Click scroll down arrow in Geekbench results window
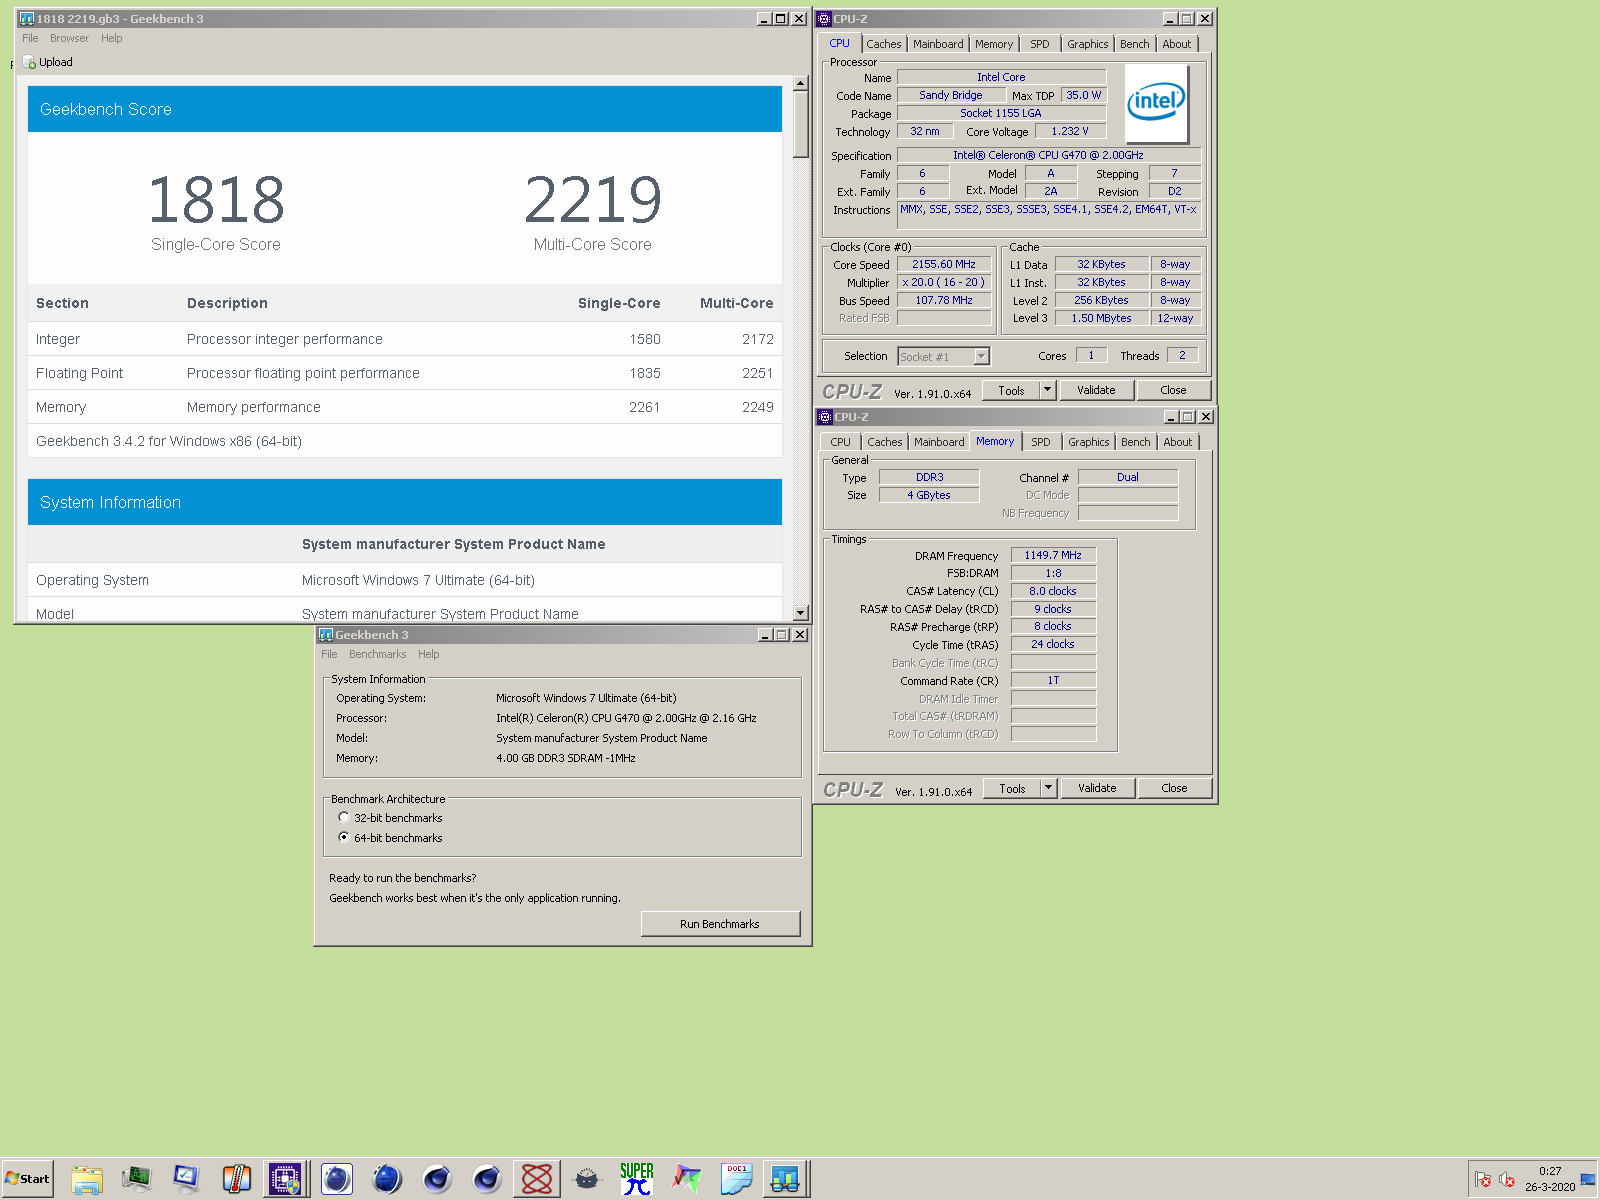This screenshot has width=1600, height=1200. pos(801,613)
